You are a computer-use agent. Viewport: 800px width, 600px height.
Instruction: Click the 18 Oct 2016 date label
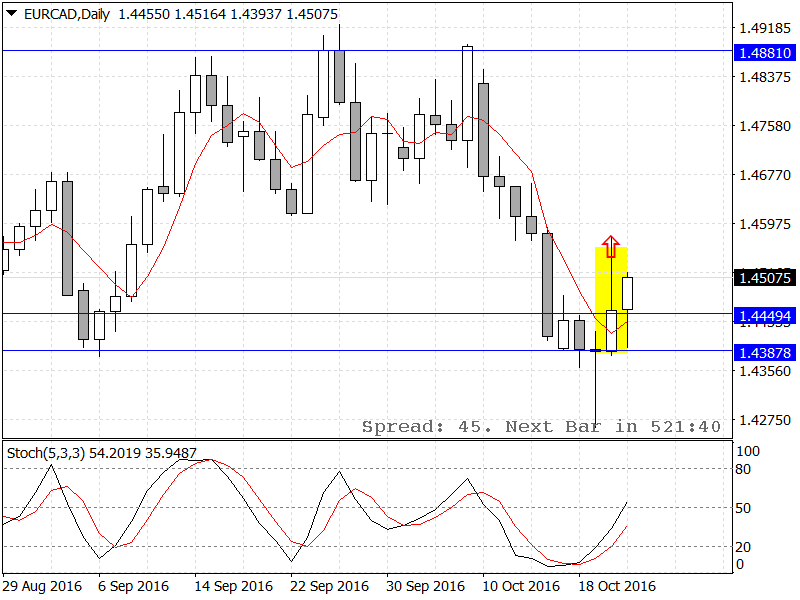point(617,586)
